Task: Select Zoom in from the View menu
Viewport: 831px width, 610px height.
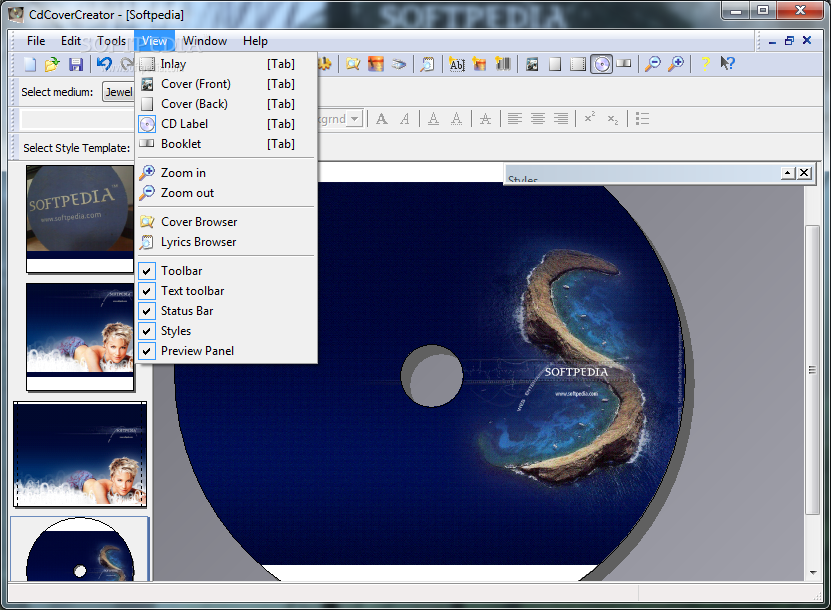Action: [x=227, y=173]
